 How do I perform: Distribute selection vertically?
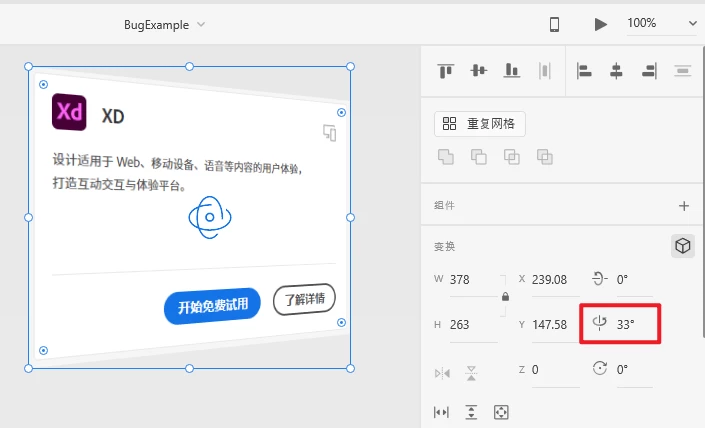[683, 71]
